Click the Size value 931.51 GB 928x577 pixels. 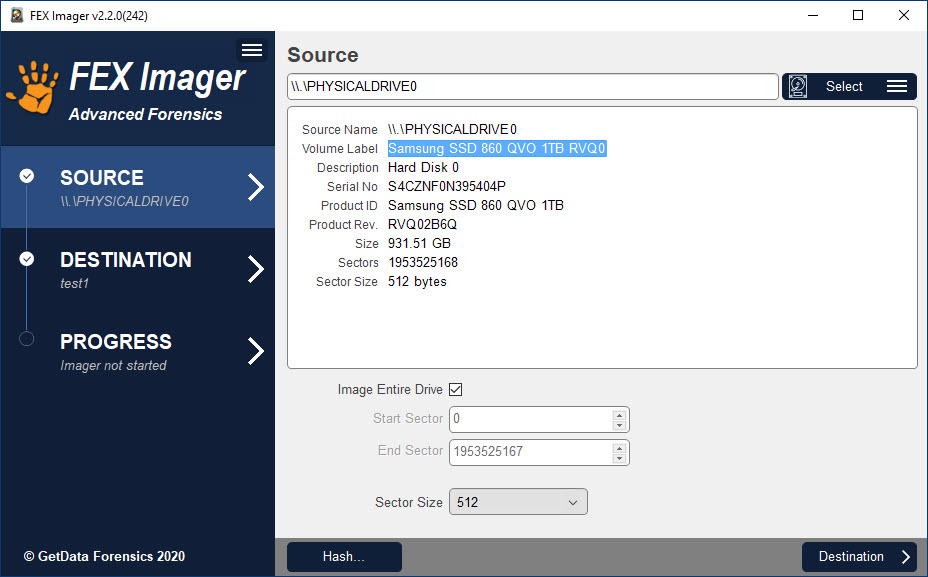419,243
